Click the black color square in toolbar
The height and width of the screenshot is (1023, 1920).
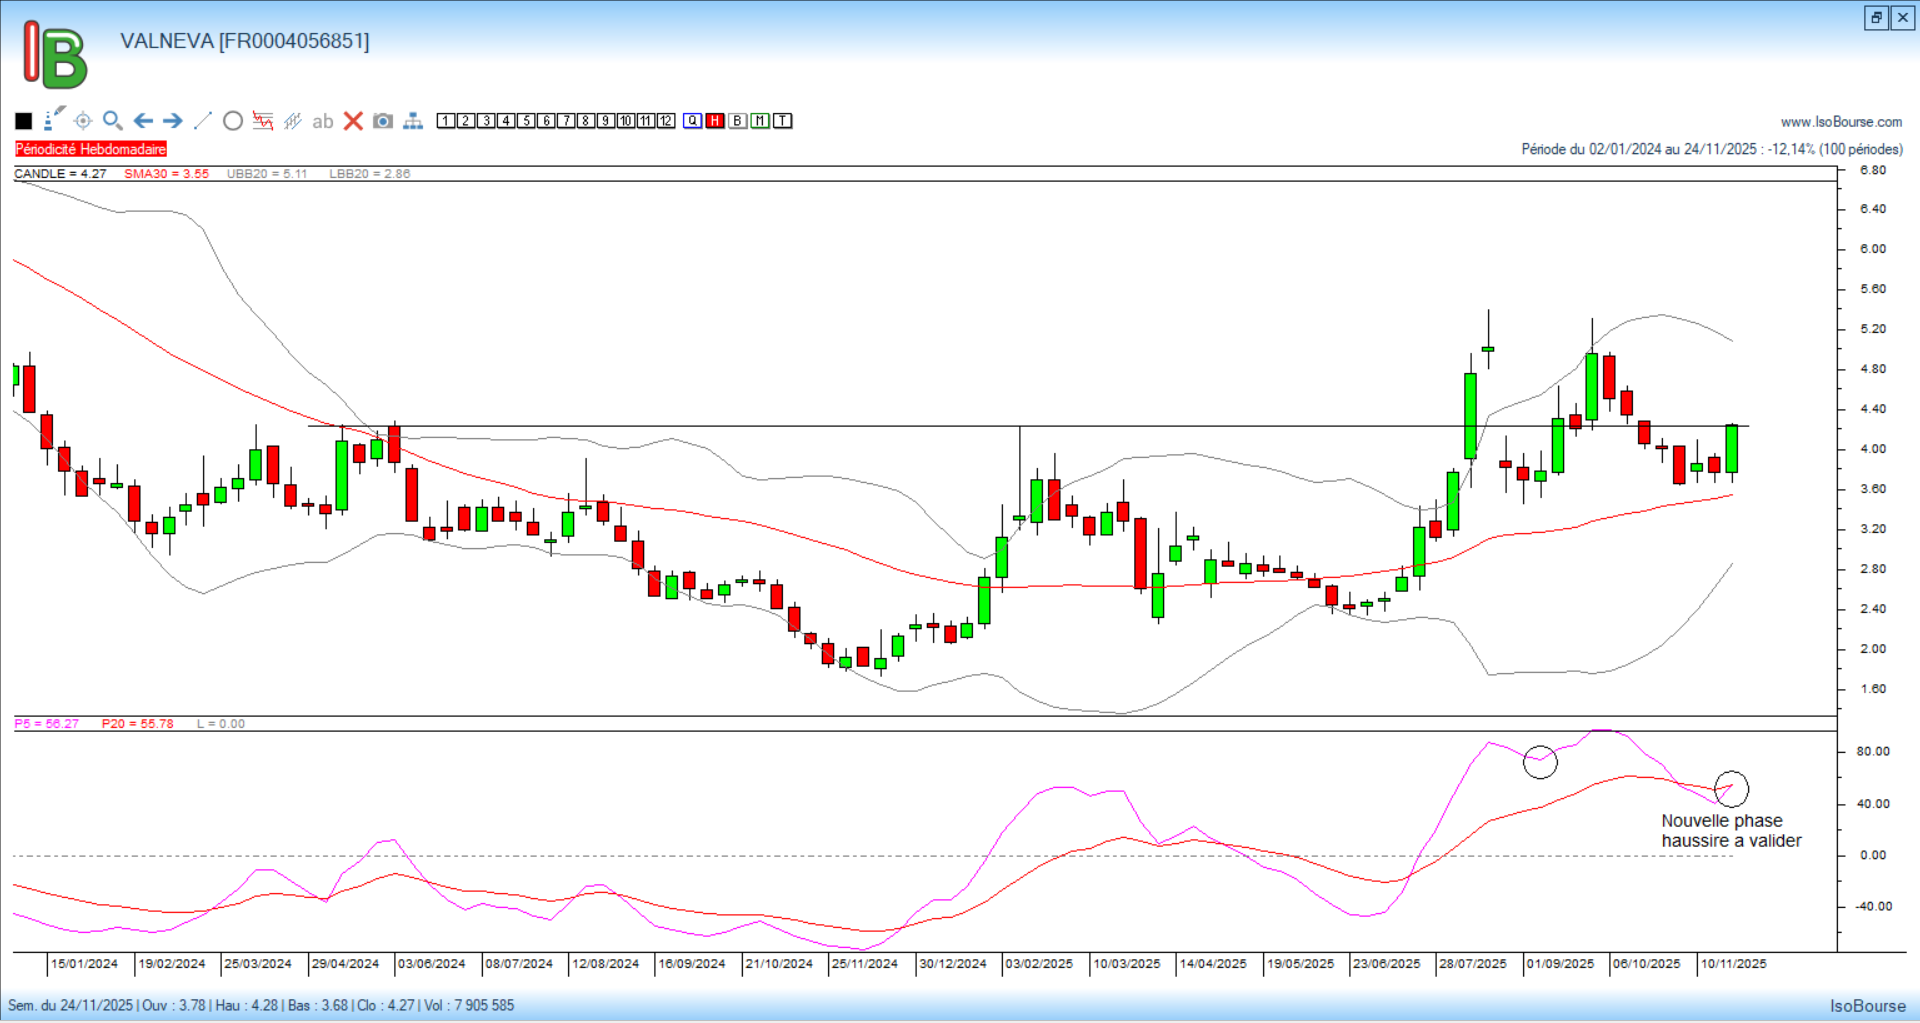point(24,121)
